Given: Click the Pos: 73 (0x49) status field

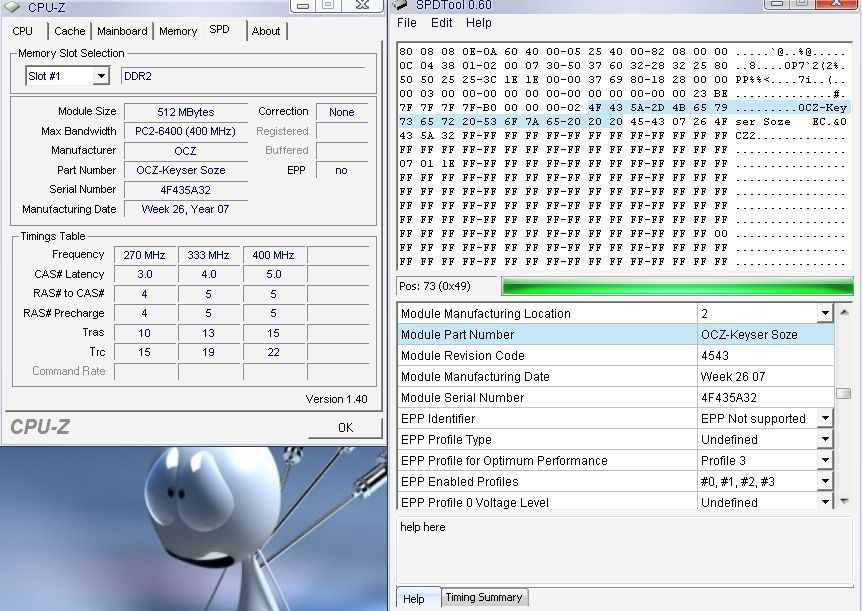Looking at the screenshot, I should point(446,286).
